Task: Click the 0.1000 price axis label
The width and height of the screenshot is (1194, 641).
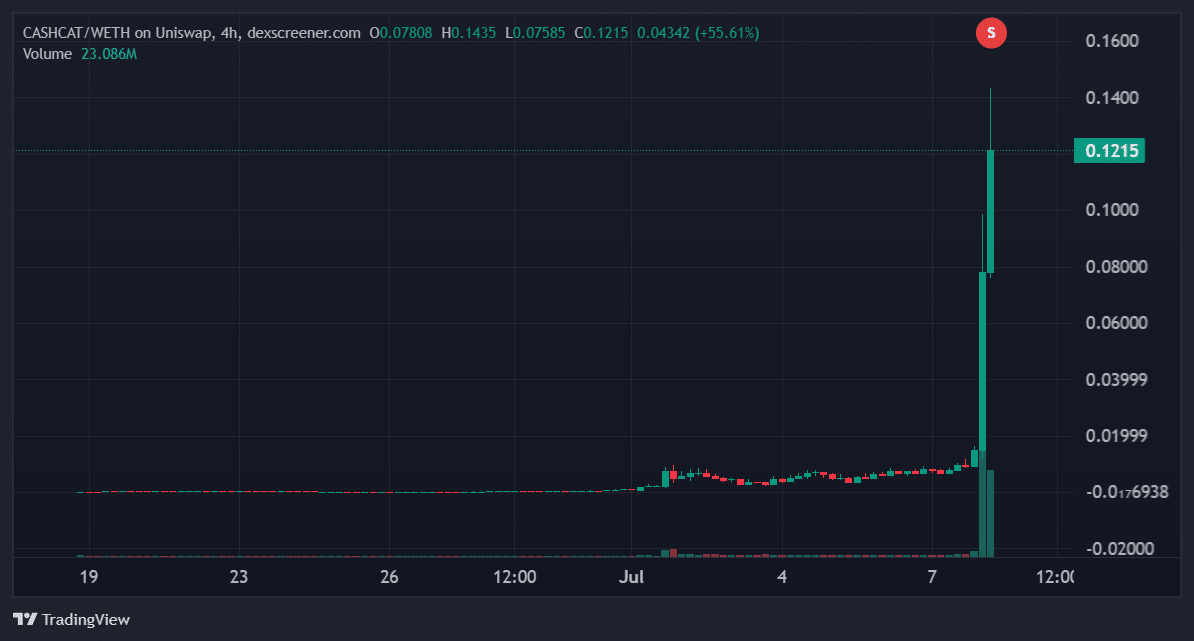Action: pyautogui.click(x=1112, y=210)
